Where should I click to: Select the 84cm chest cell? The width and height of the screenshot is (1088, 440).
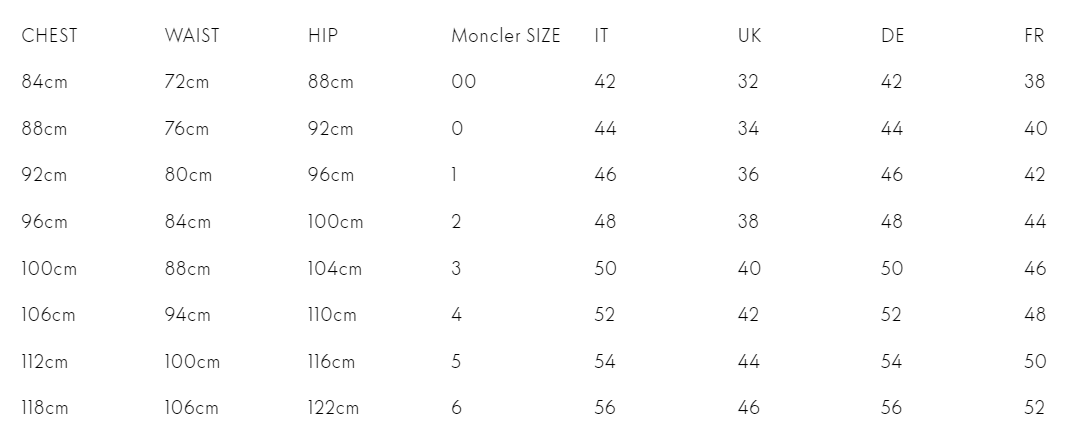pos(44,82)
